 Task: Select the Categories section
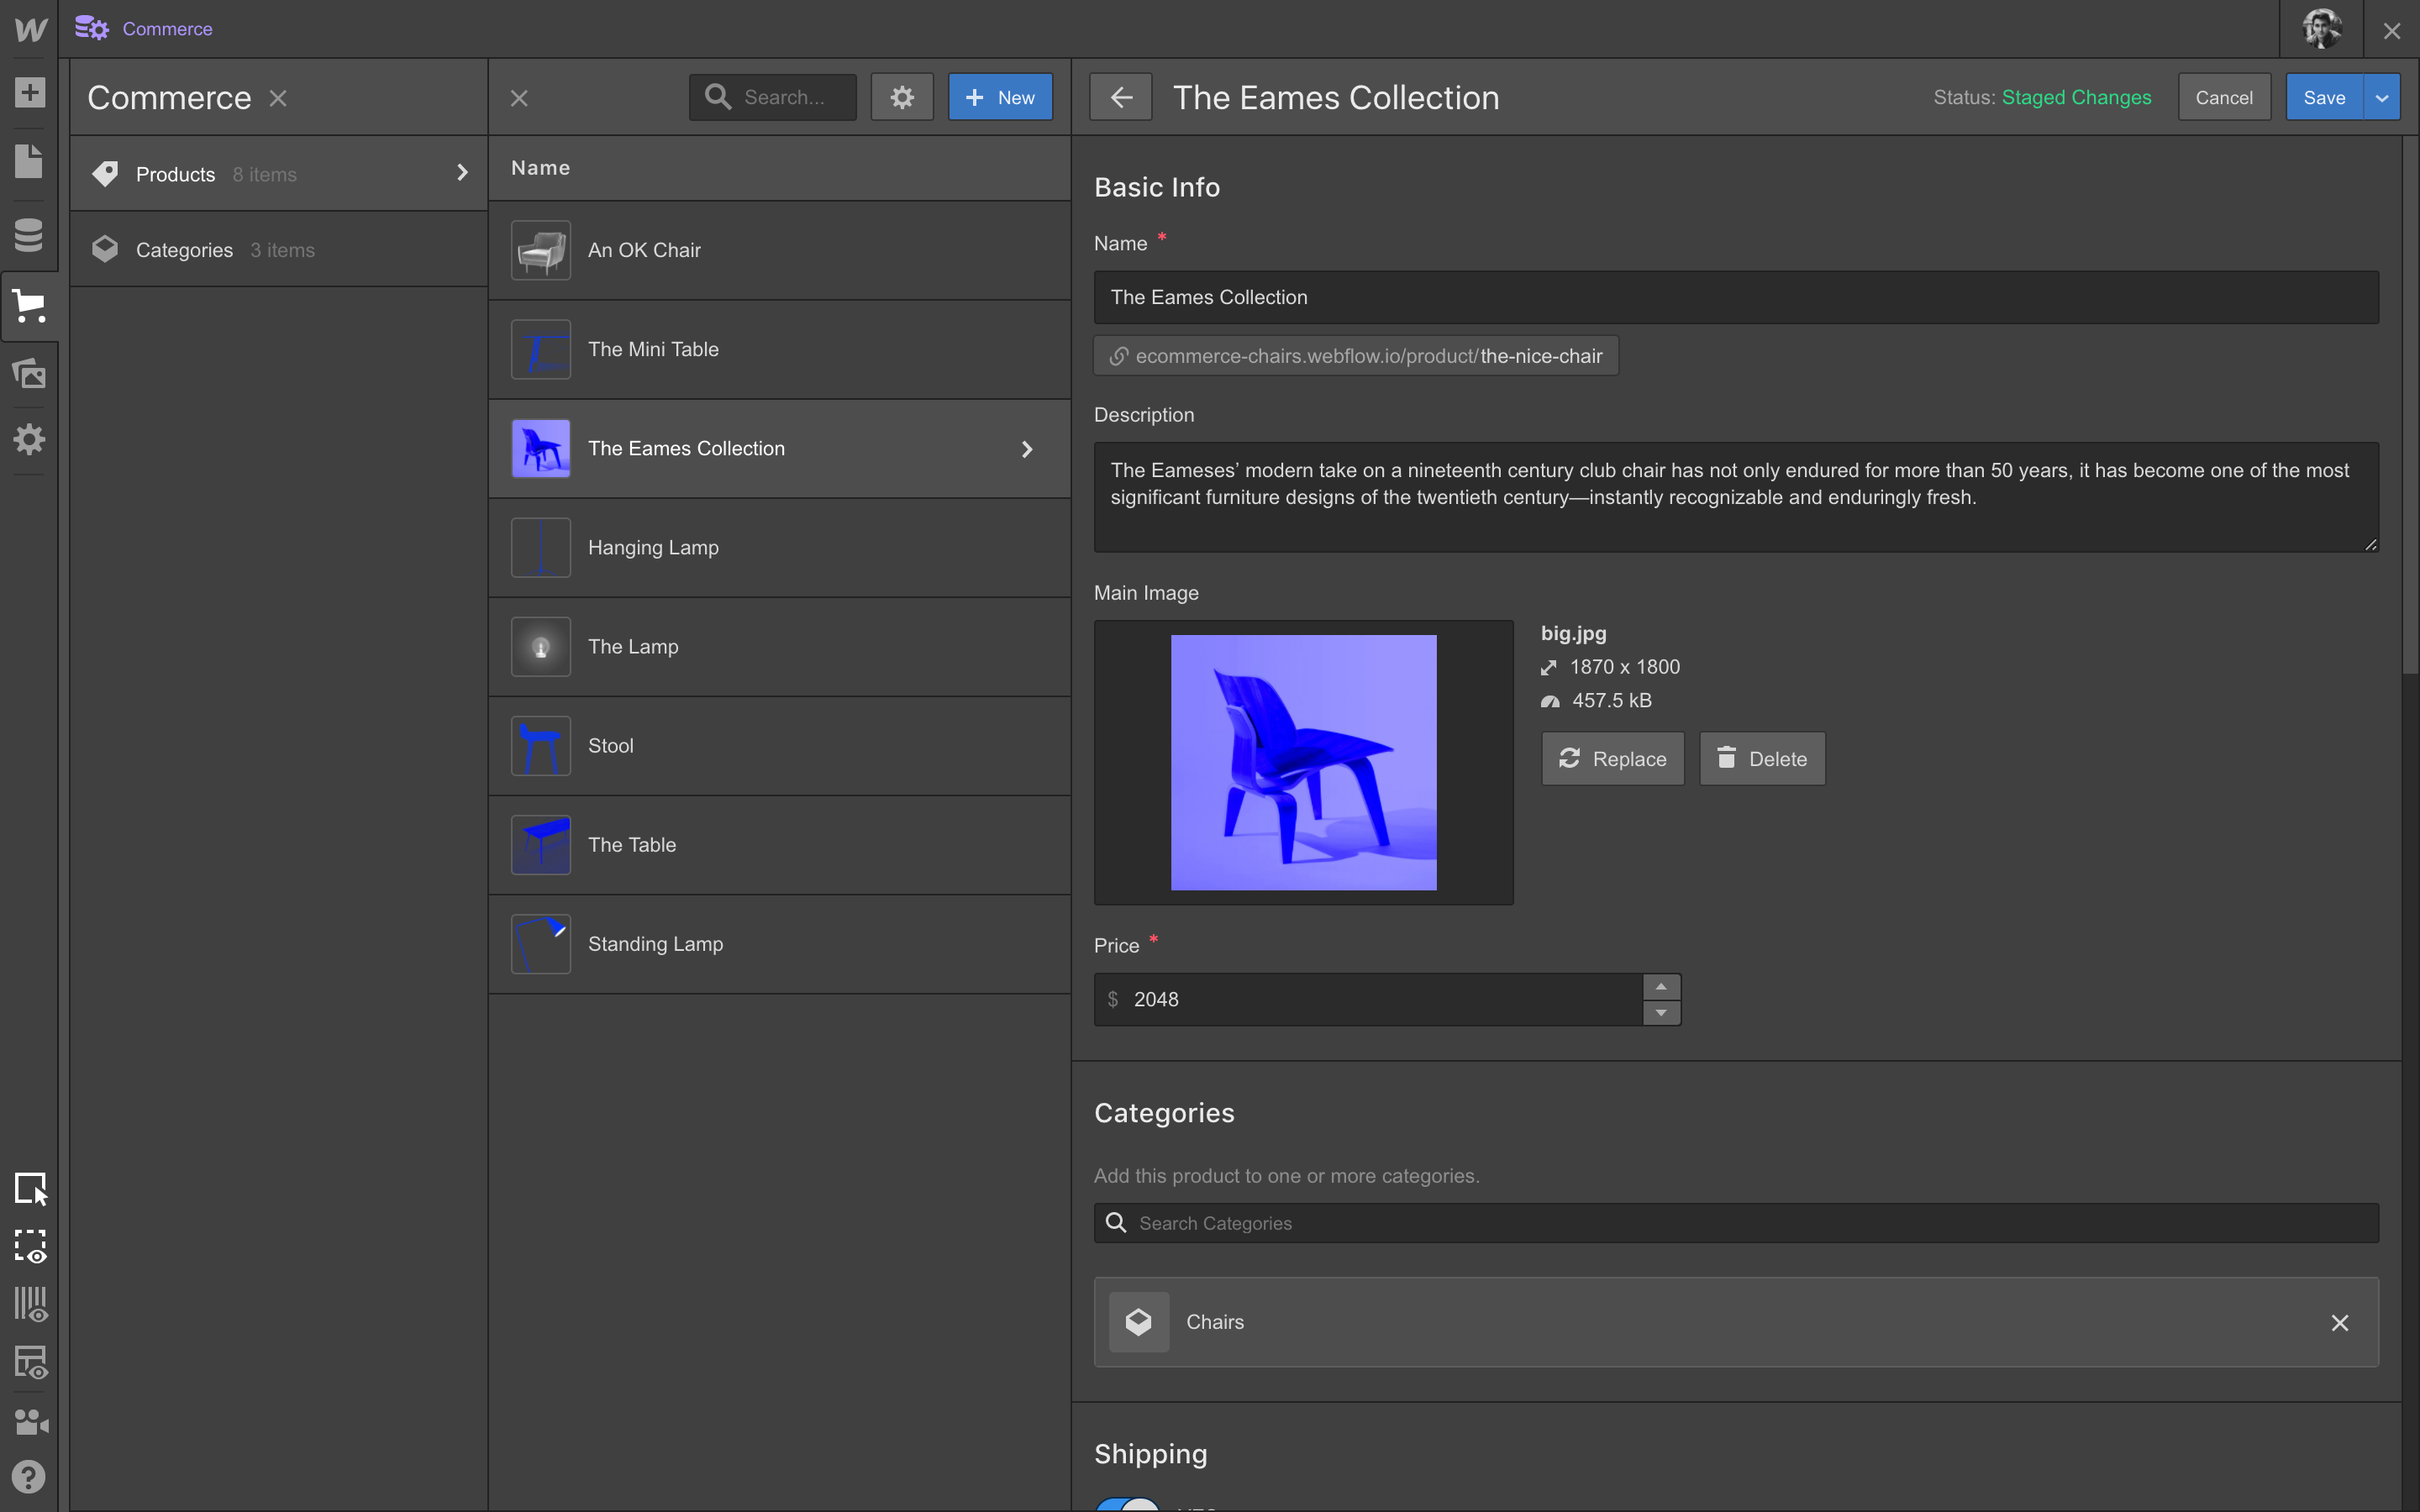[x=279, y=250]
